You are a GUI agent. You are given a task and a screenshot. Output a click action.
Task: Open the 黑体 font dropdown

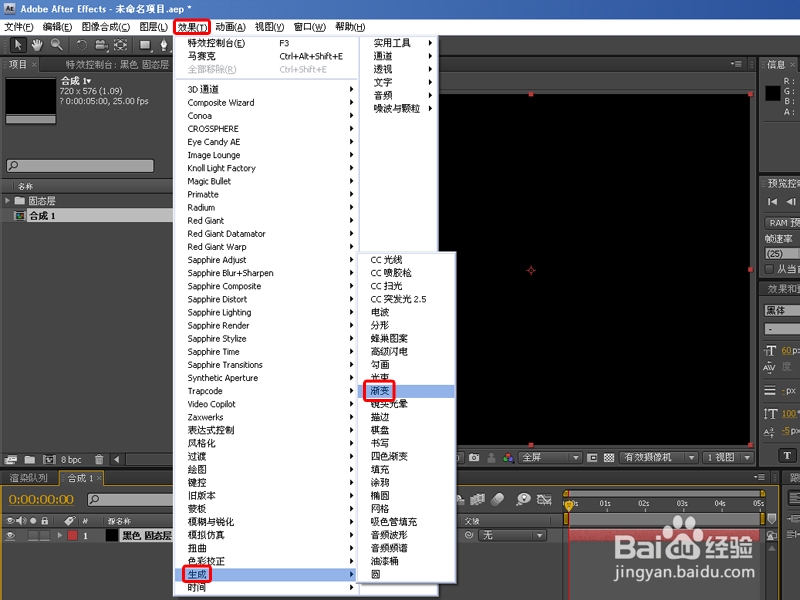782,310
